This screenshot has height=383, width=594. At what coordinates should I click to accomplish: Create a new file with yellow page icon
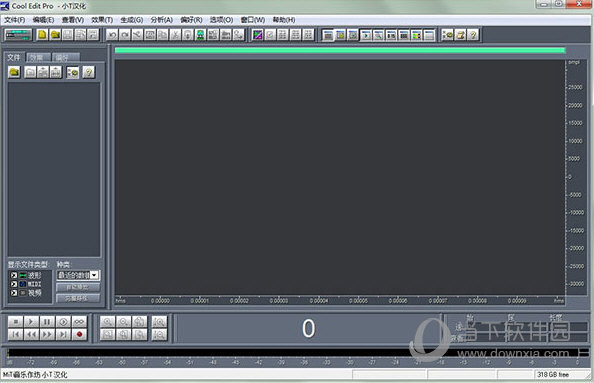tap(42, 35)
